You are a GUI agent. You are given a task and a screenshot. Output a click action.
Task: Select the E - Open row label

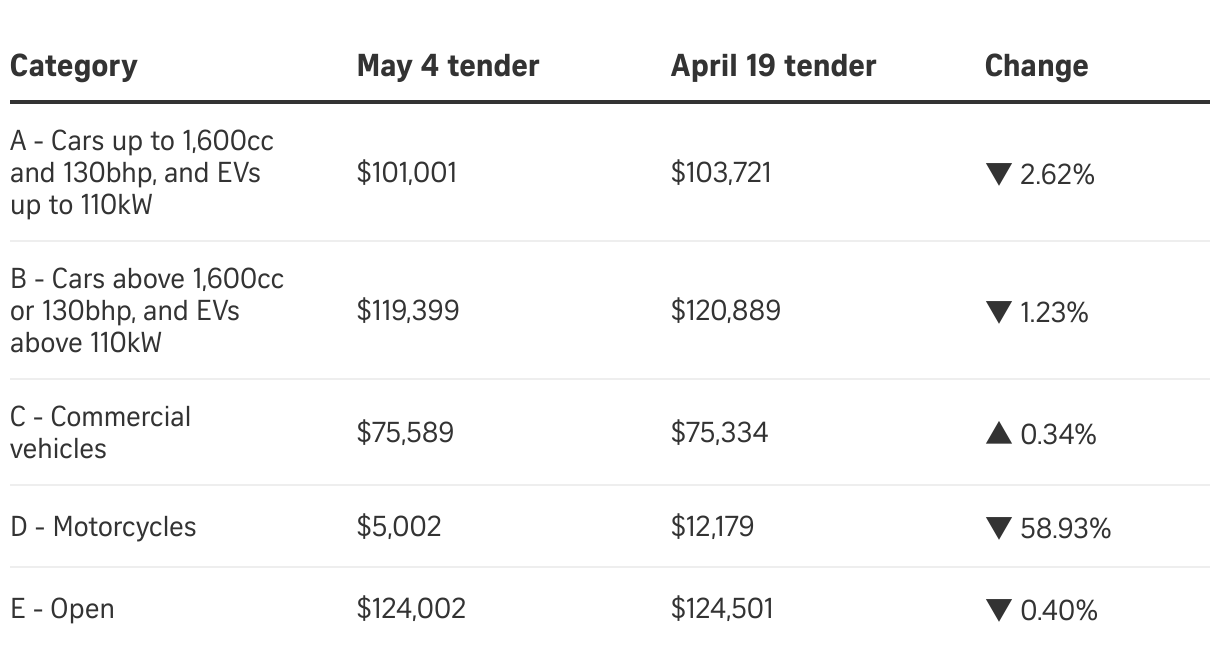pos(62,608)
